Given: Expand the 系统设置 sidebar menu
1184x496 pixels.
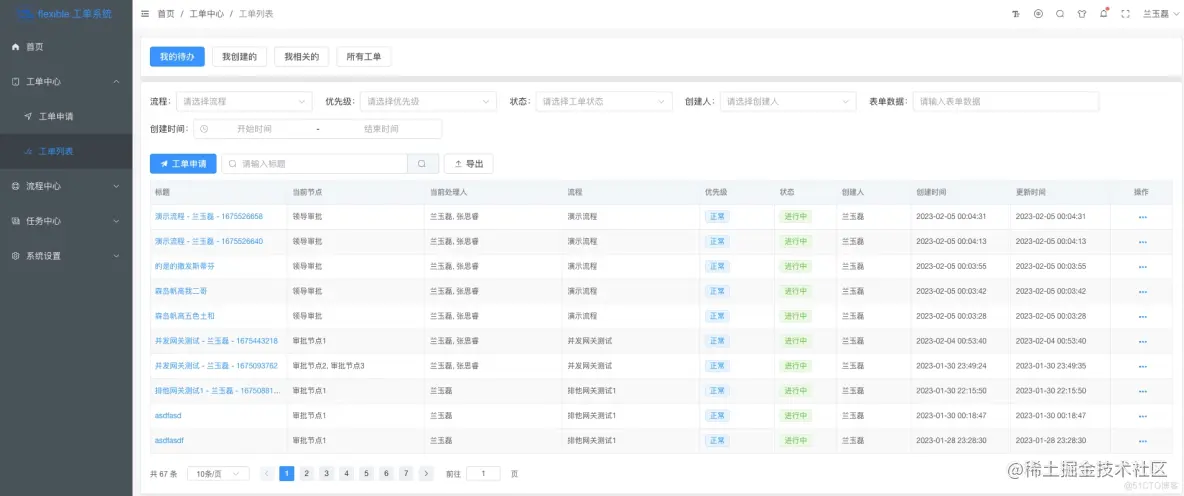Looking at the screenshot, I should (66, 256).
